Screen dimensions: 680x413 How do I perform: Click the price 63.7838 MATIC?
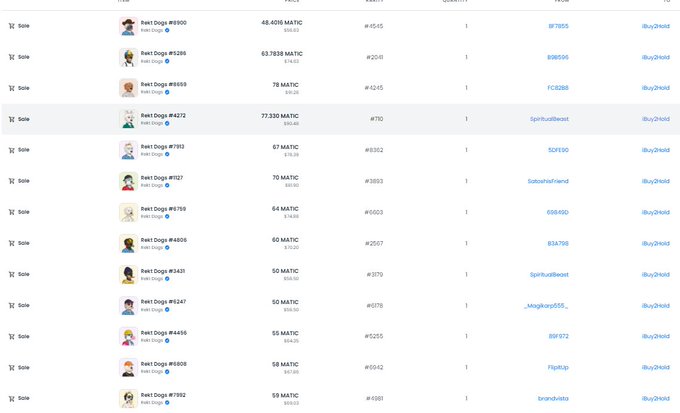282,54
